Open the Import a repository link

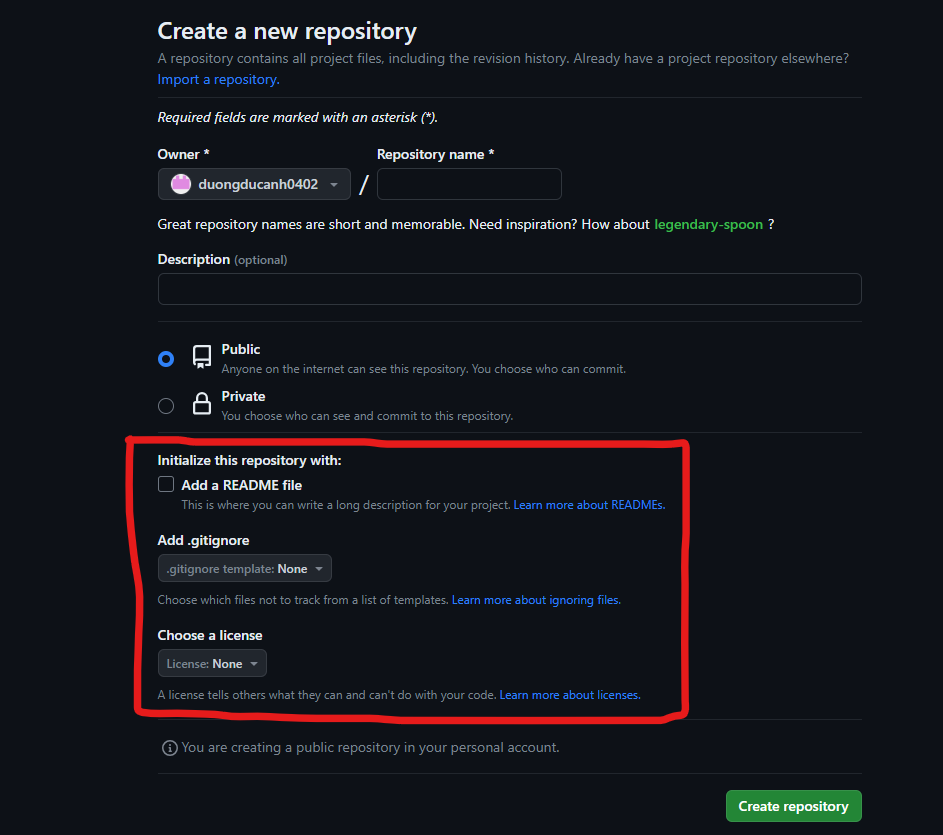point(218,79)
